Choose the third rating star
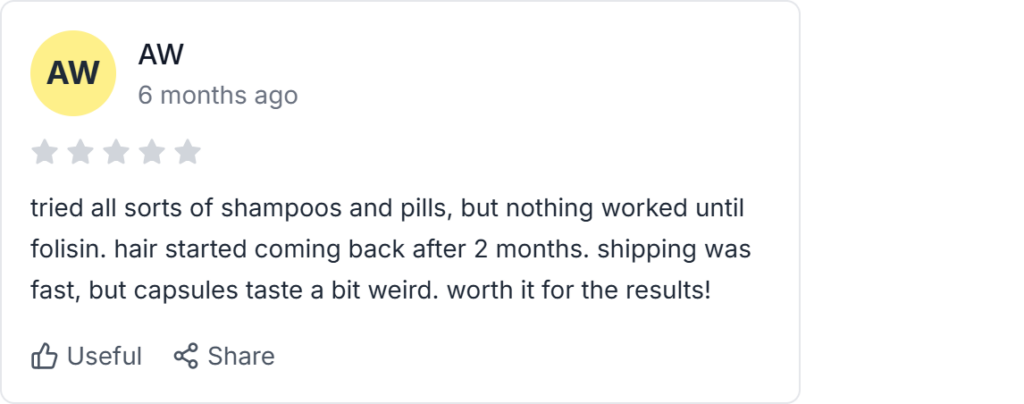 click(116, 152)
